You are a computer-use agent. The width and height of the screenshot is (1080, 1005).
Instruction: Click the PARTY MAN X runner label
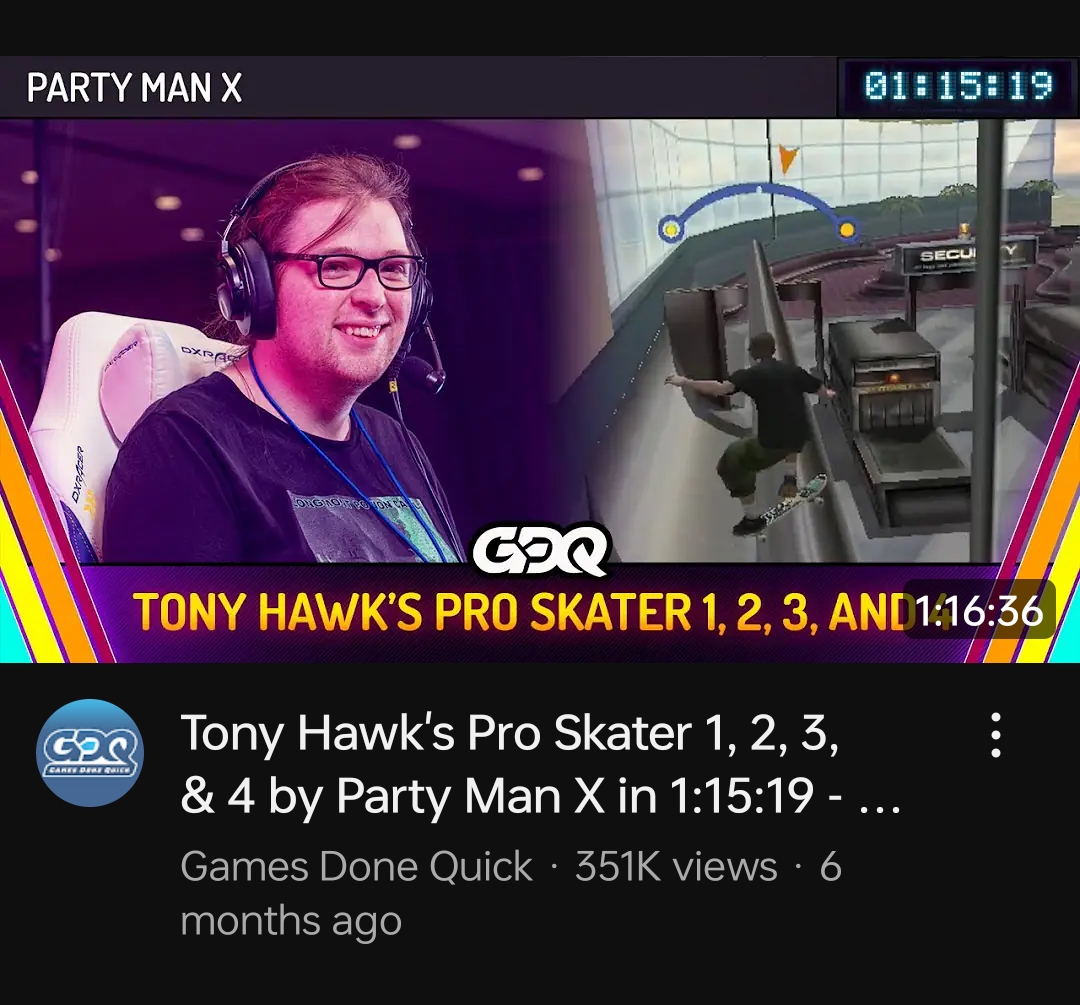pos(134,87)
